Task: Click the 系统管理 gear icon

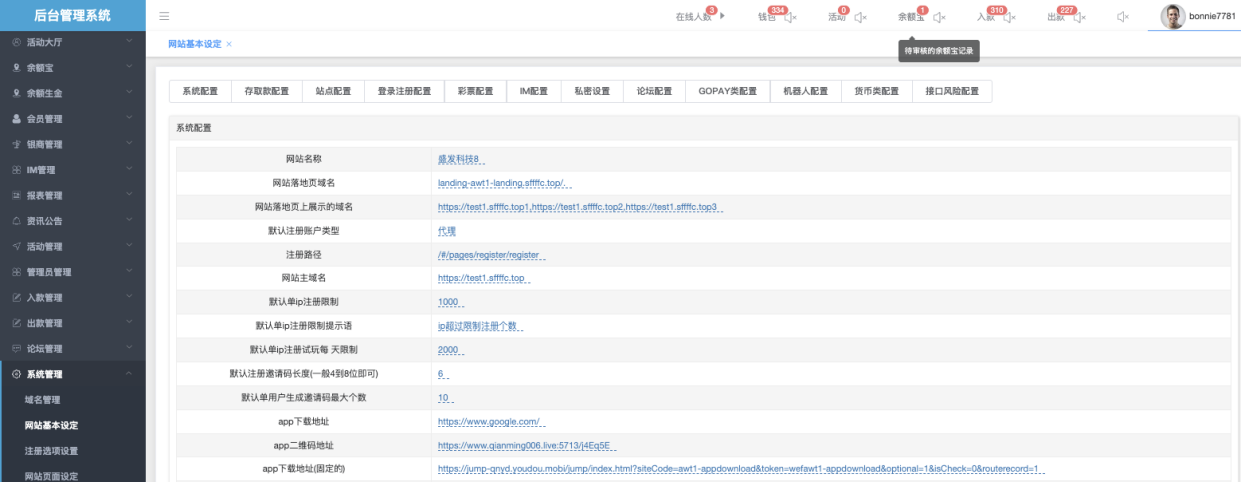Action: pyautogui.click(x=16, y=374)
